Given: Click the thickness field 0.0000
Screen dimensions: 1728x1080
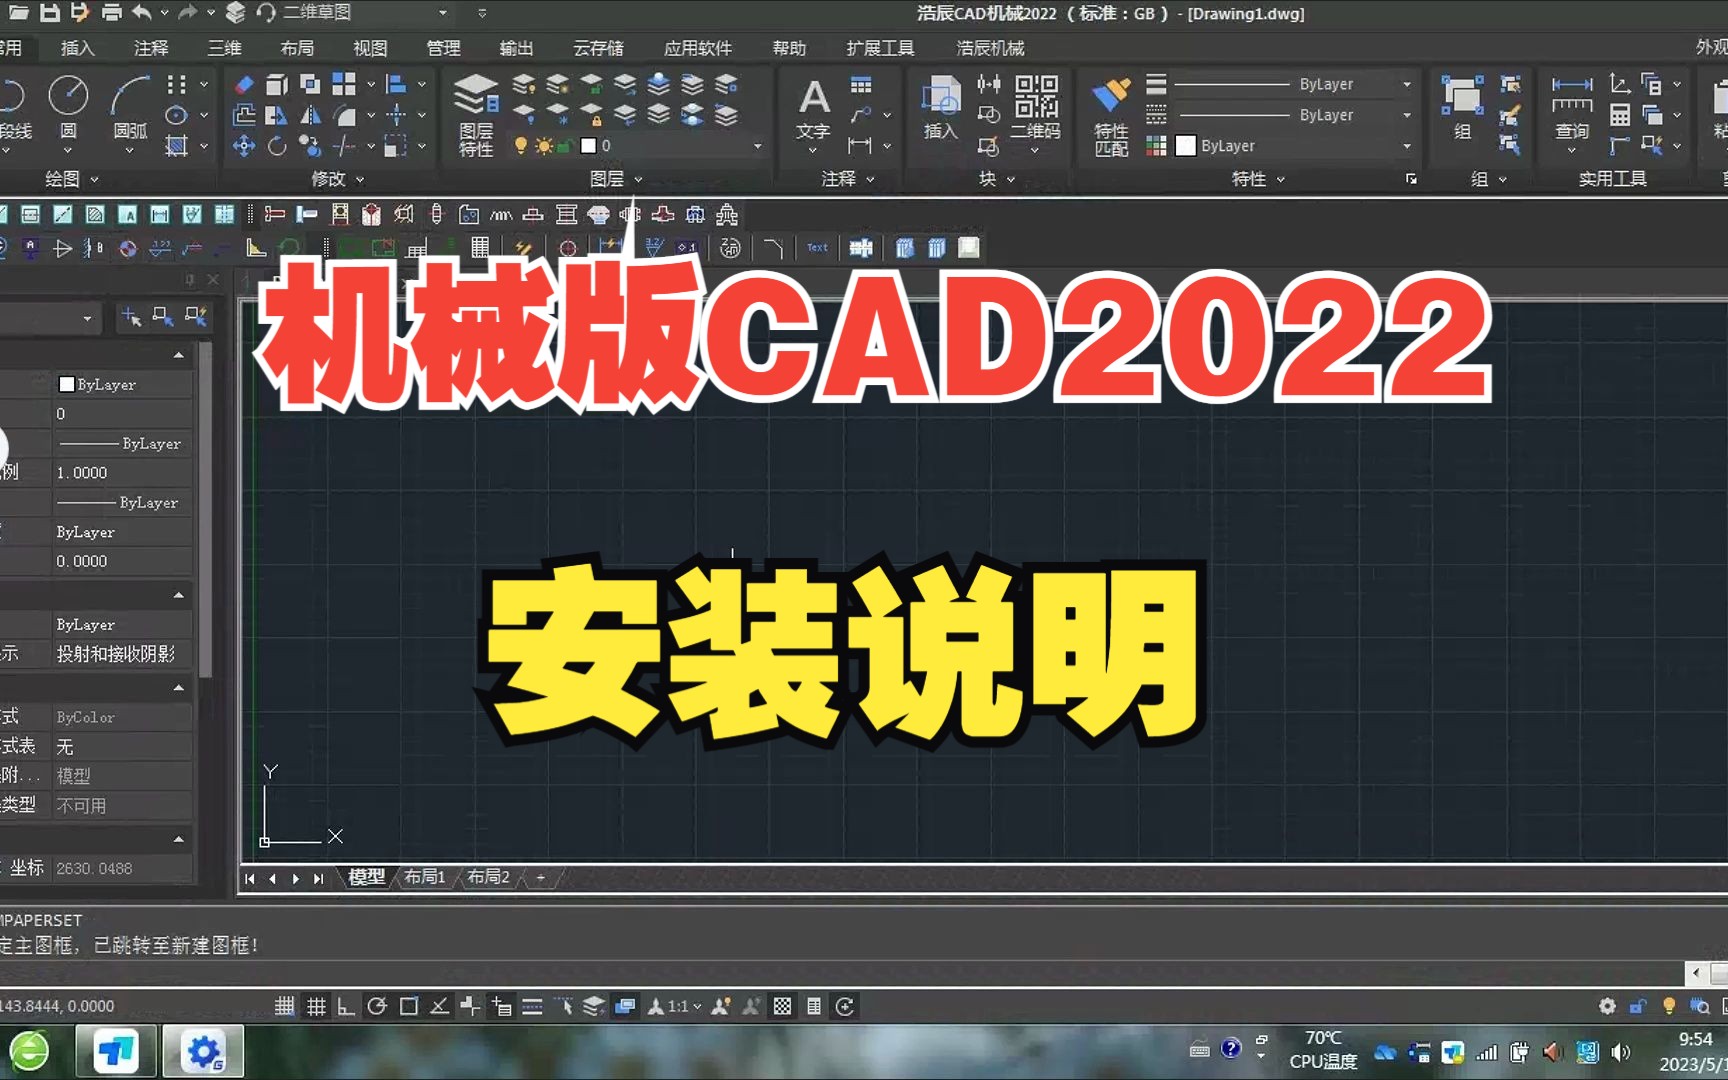Looking at the screenshot, I should (122, 562).
